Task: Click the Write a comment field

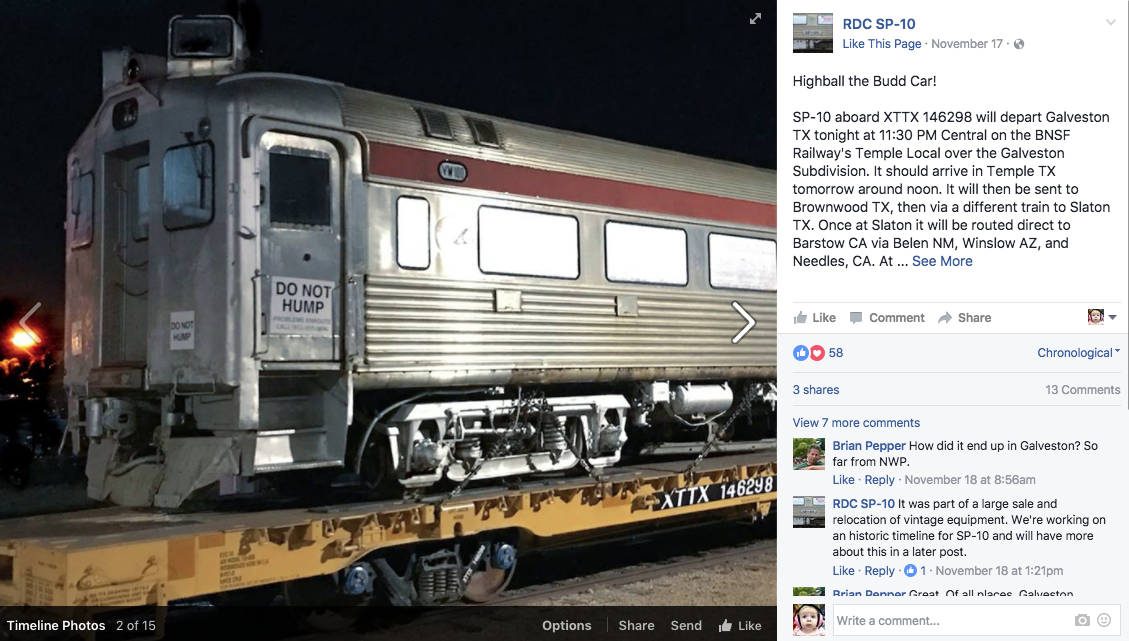Action: click(x=950, y=620)
